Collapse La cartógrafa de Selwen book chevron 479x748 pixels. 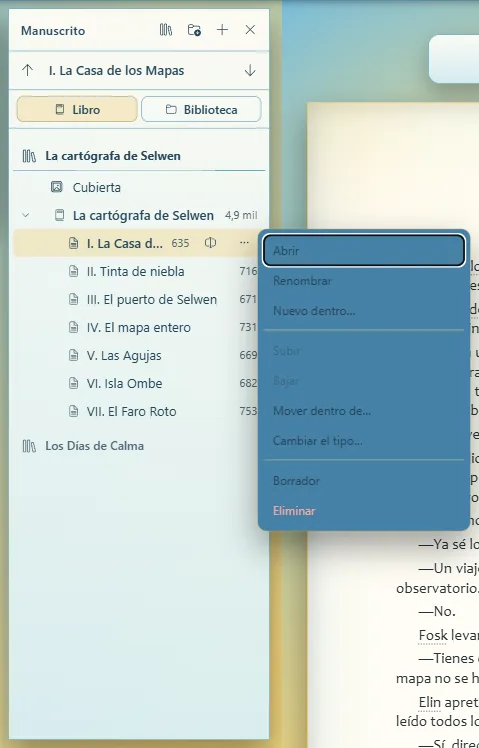click(26, 215)
